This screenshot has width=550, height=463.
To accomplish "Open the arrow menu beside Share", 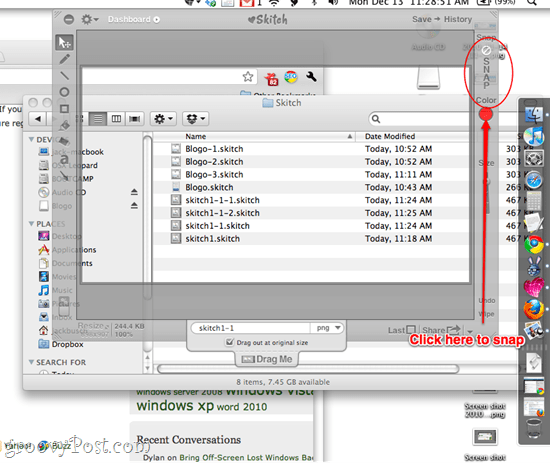I will (x=470, y=331).
